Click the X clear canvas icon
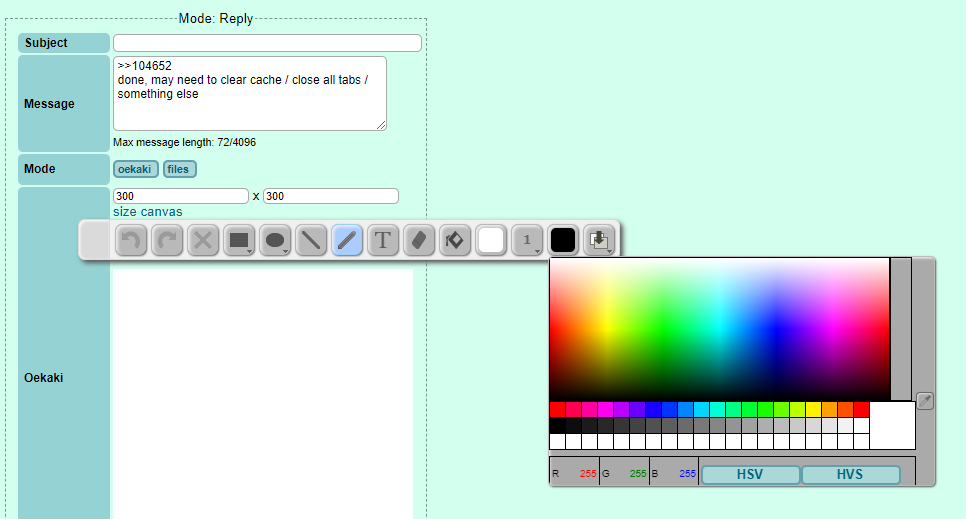The image size is (966, 519). pos(203,240)
